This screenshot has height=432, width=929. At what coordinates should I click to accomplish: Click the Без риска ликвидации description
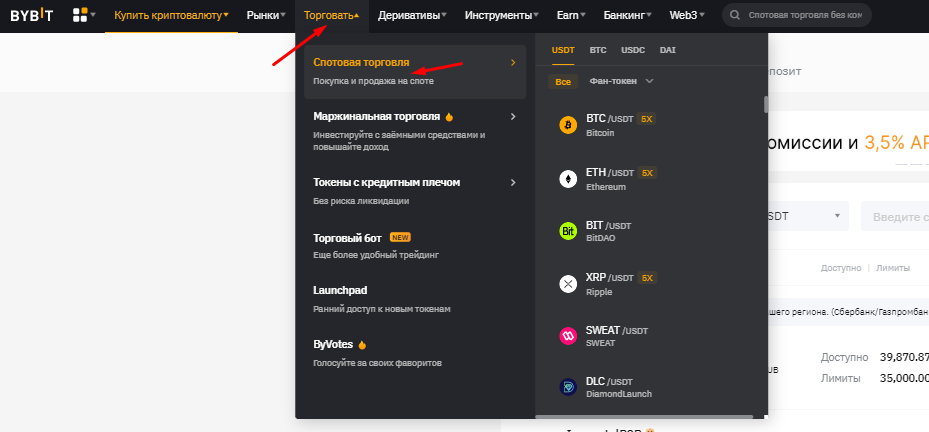point(361,201)
